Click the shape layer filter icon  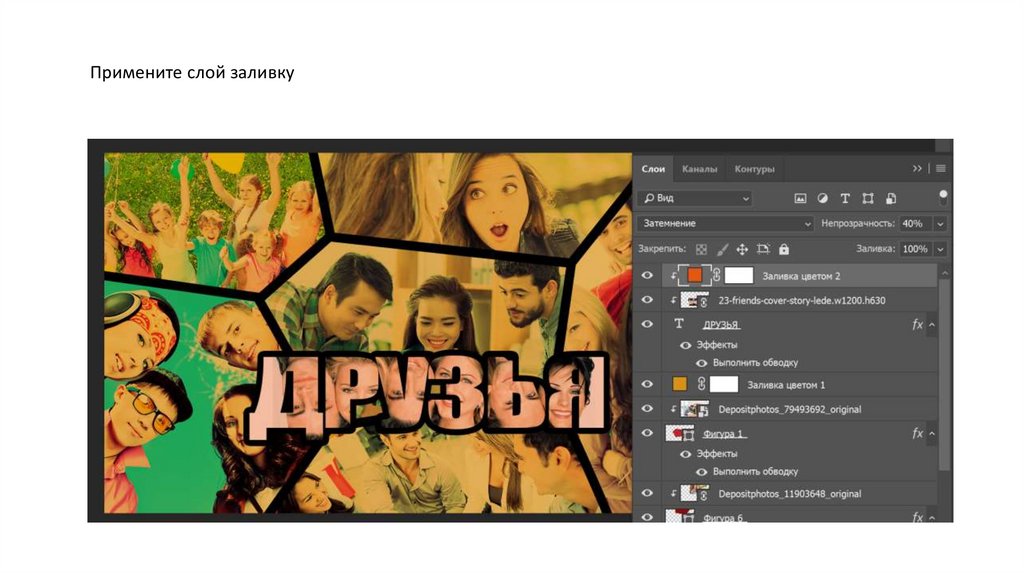click(868, 199)
